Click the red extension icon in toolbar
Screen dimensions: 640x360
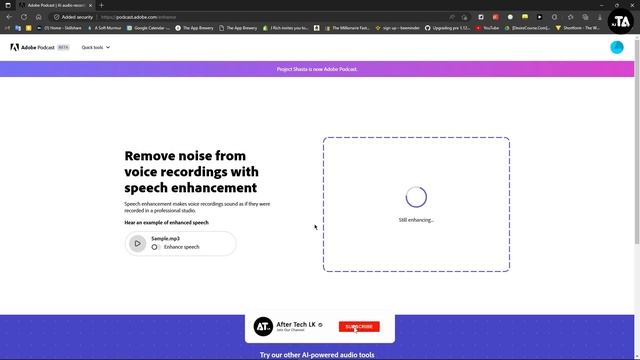(496, 17)
